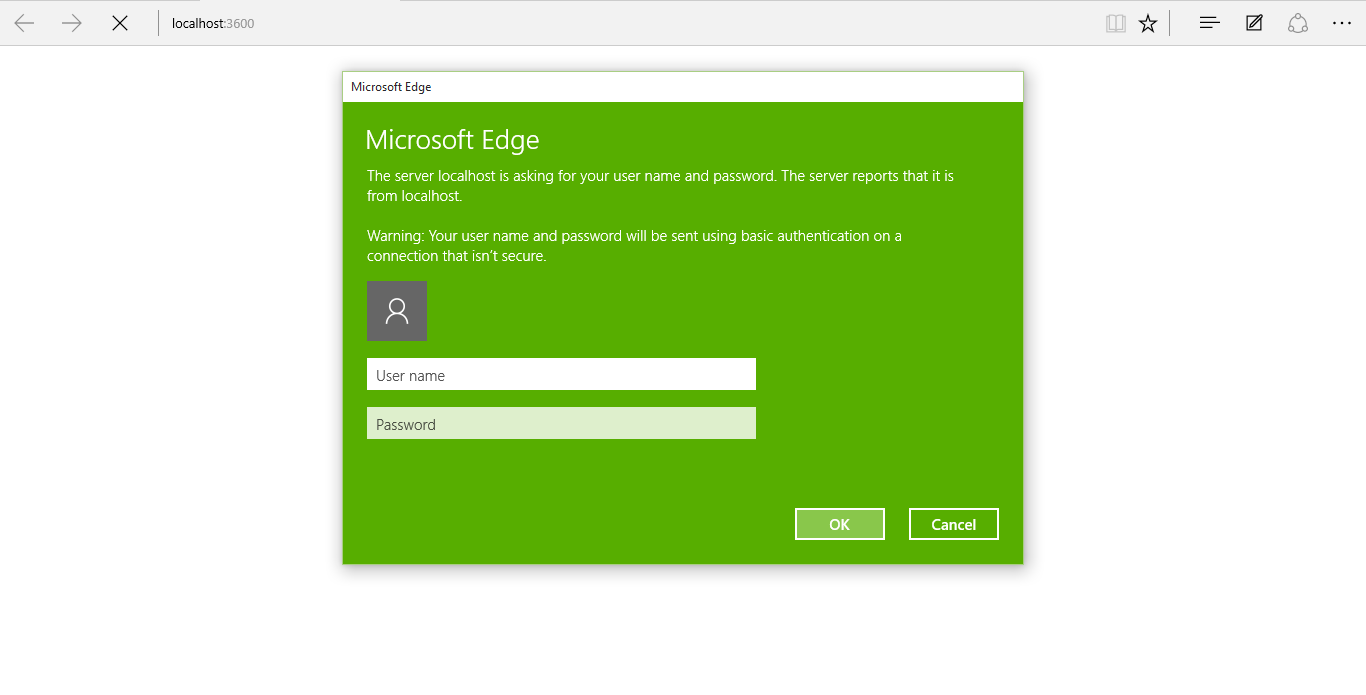Focus the Password field

[x=561, y=423]
